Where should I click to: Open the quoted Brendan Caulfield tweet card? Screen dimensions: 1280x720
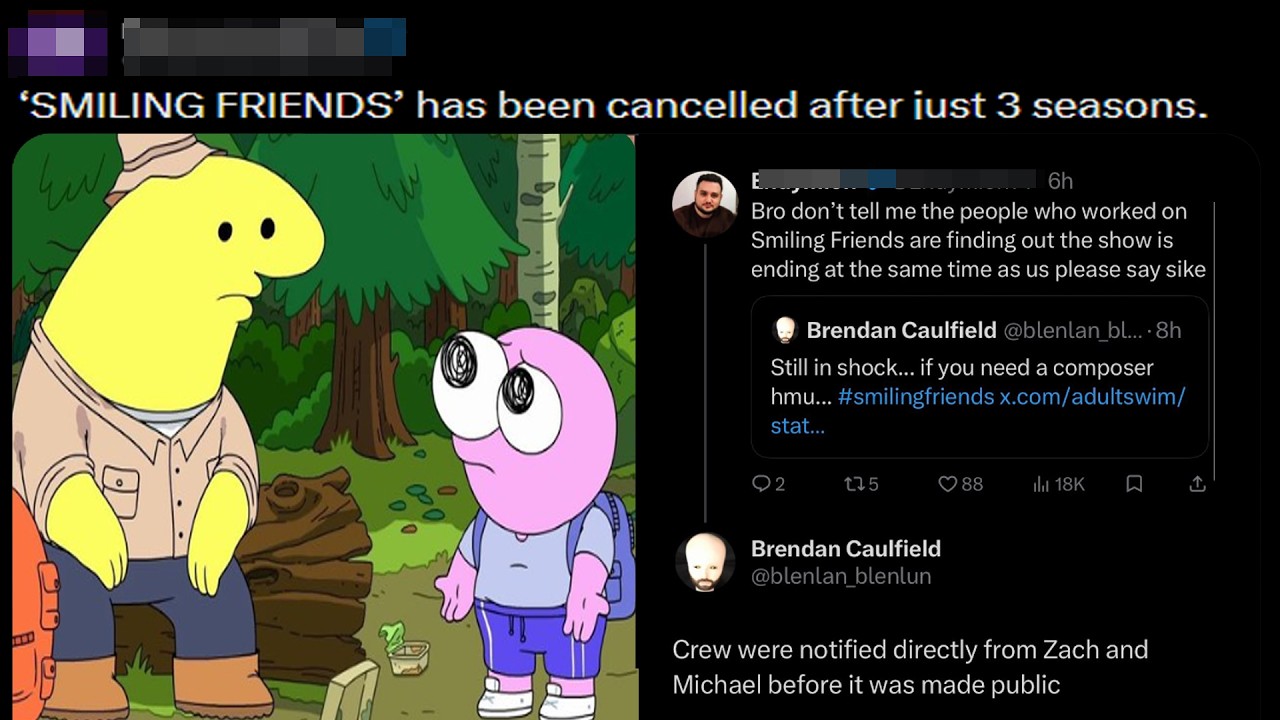tap(980, 377)
